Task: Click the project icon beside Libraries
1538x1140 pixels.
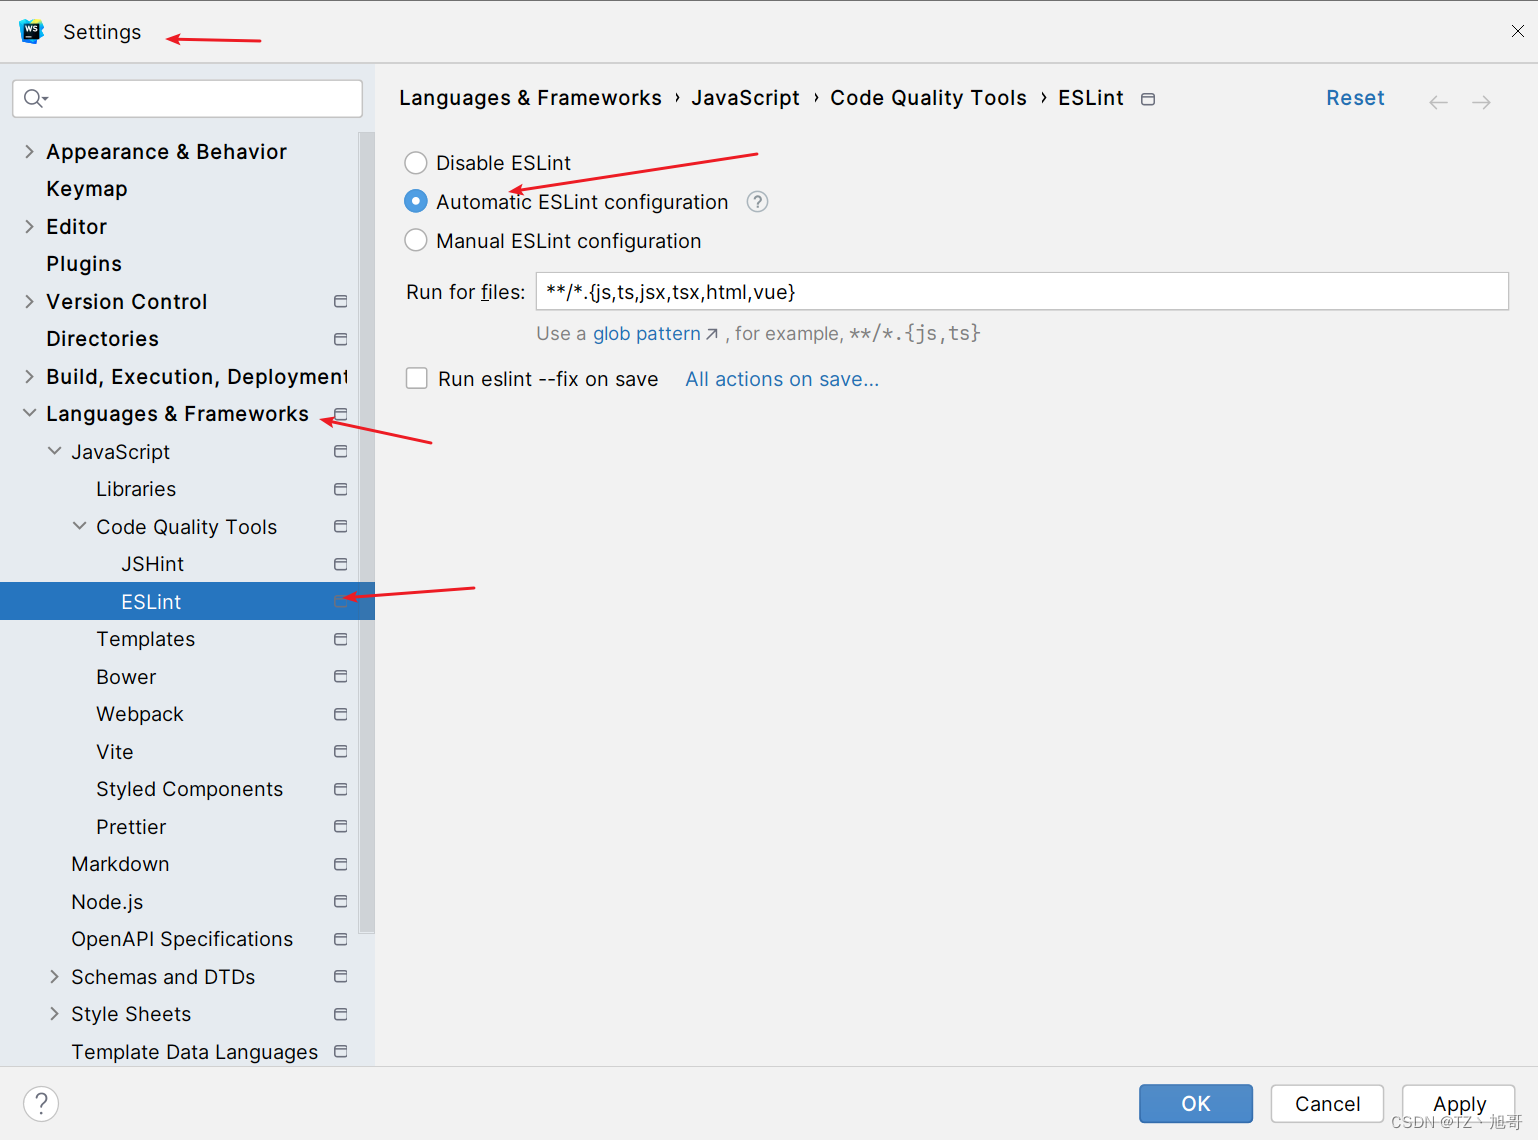Action: tap(340, 489)
